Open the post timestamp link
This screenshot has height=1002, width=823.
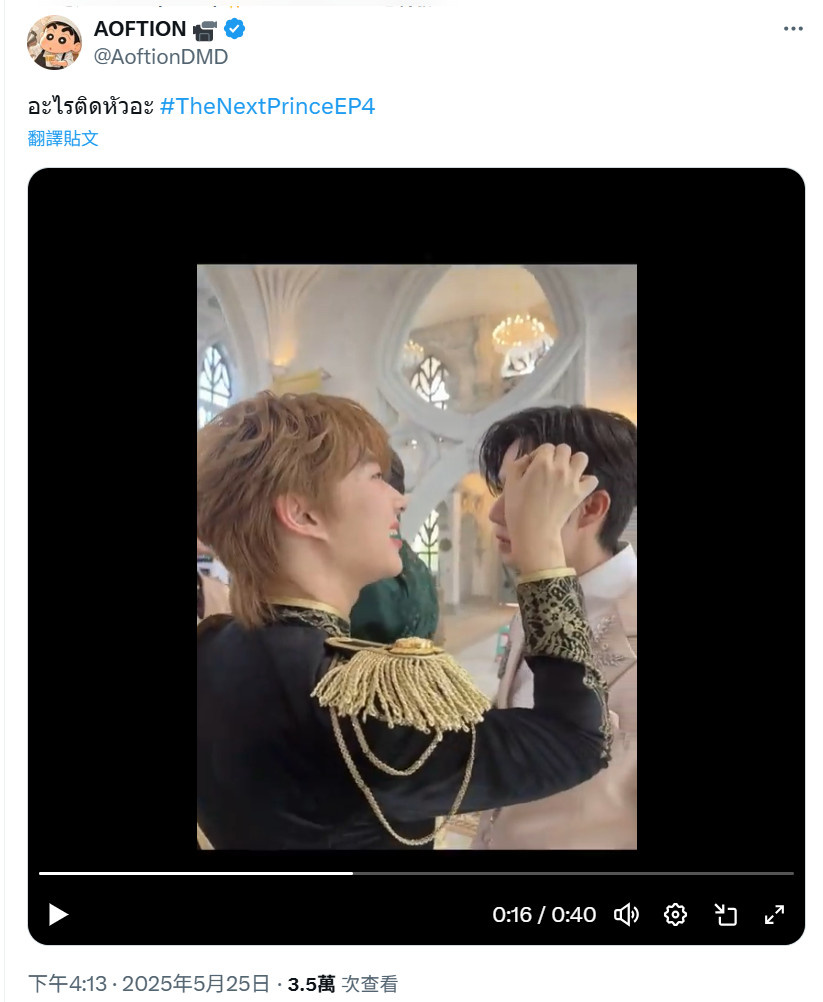149,983
